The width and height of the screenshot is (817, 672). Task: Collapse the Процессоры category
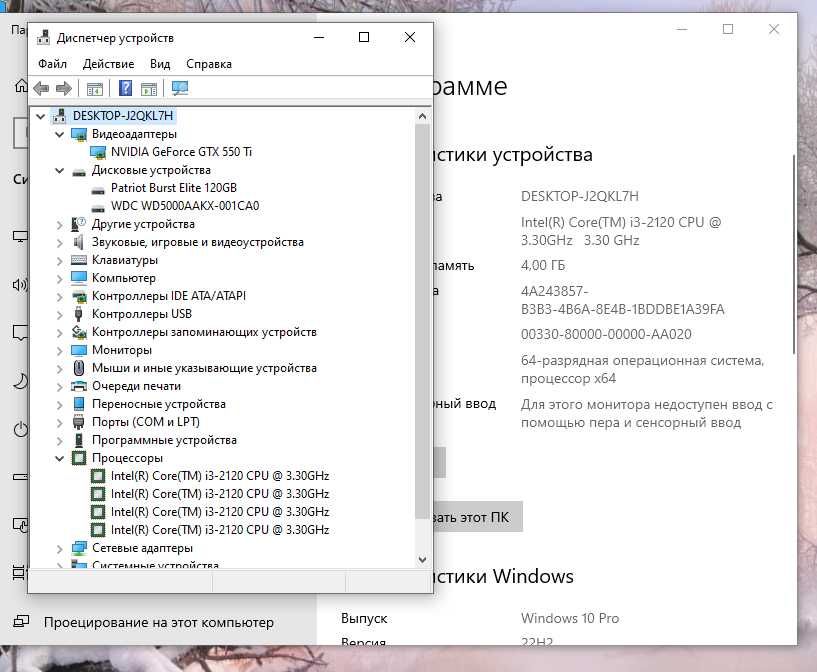[x=59, y=458]
